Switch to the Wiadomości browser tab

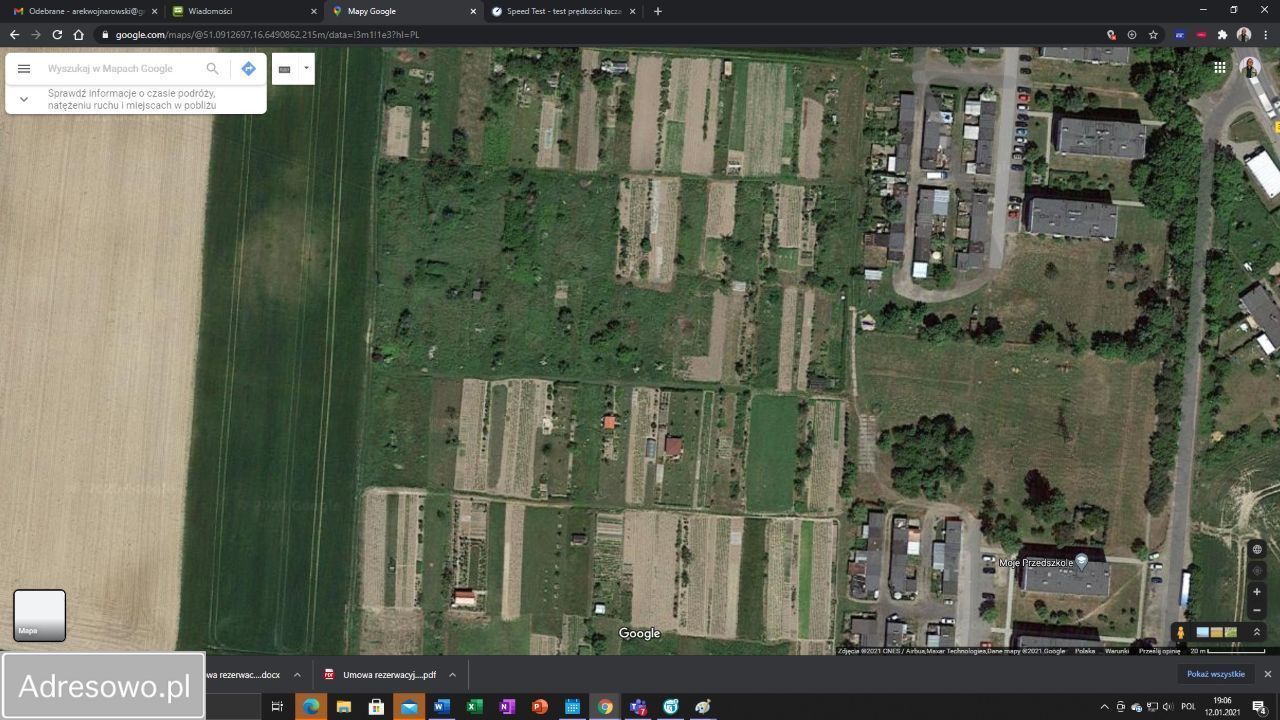240,11
